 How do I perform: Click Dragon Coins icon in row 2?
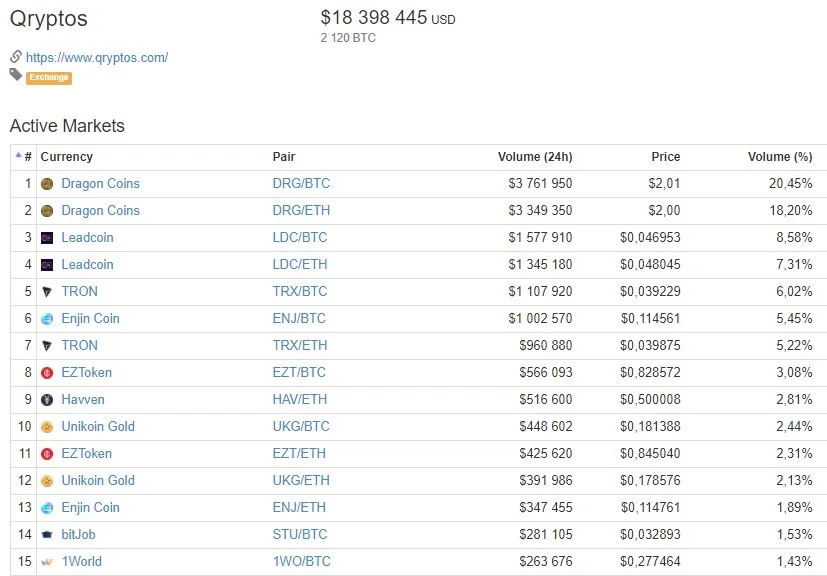47,211
